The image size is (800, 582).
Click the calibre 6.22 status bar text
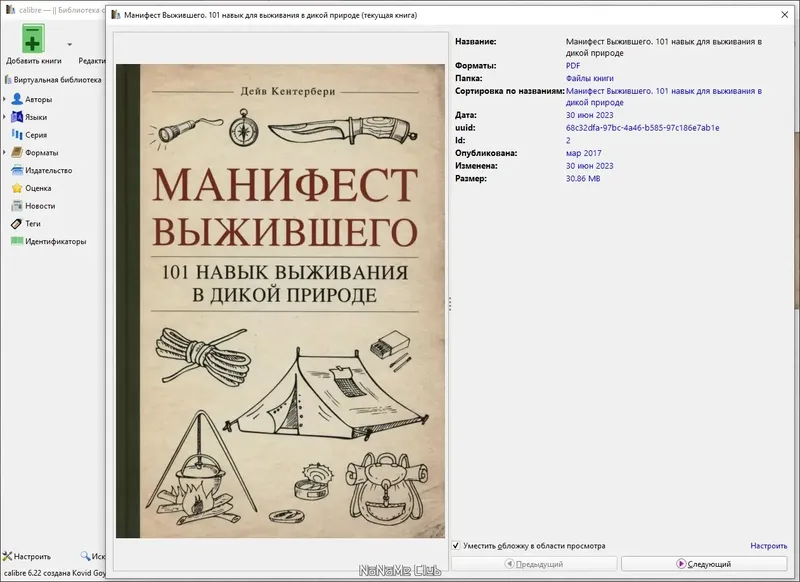coord(55,573)
